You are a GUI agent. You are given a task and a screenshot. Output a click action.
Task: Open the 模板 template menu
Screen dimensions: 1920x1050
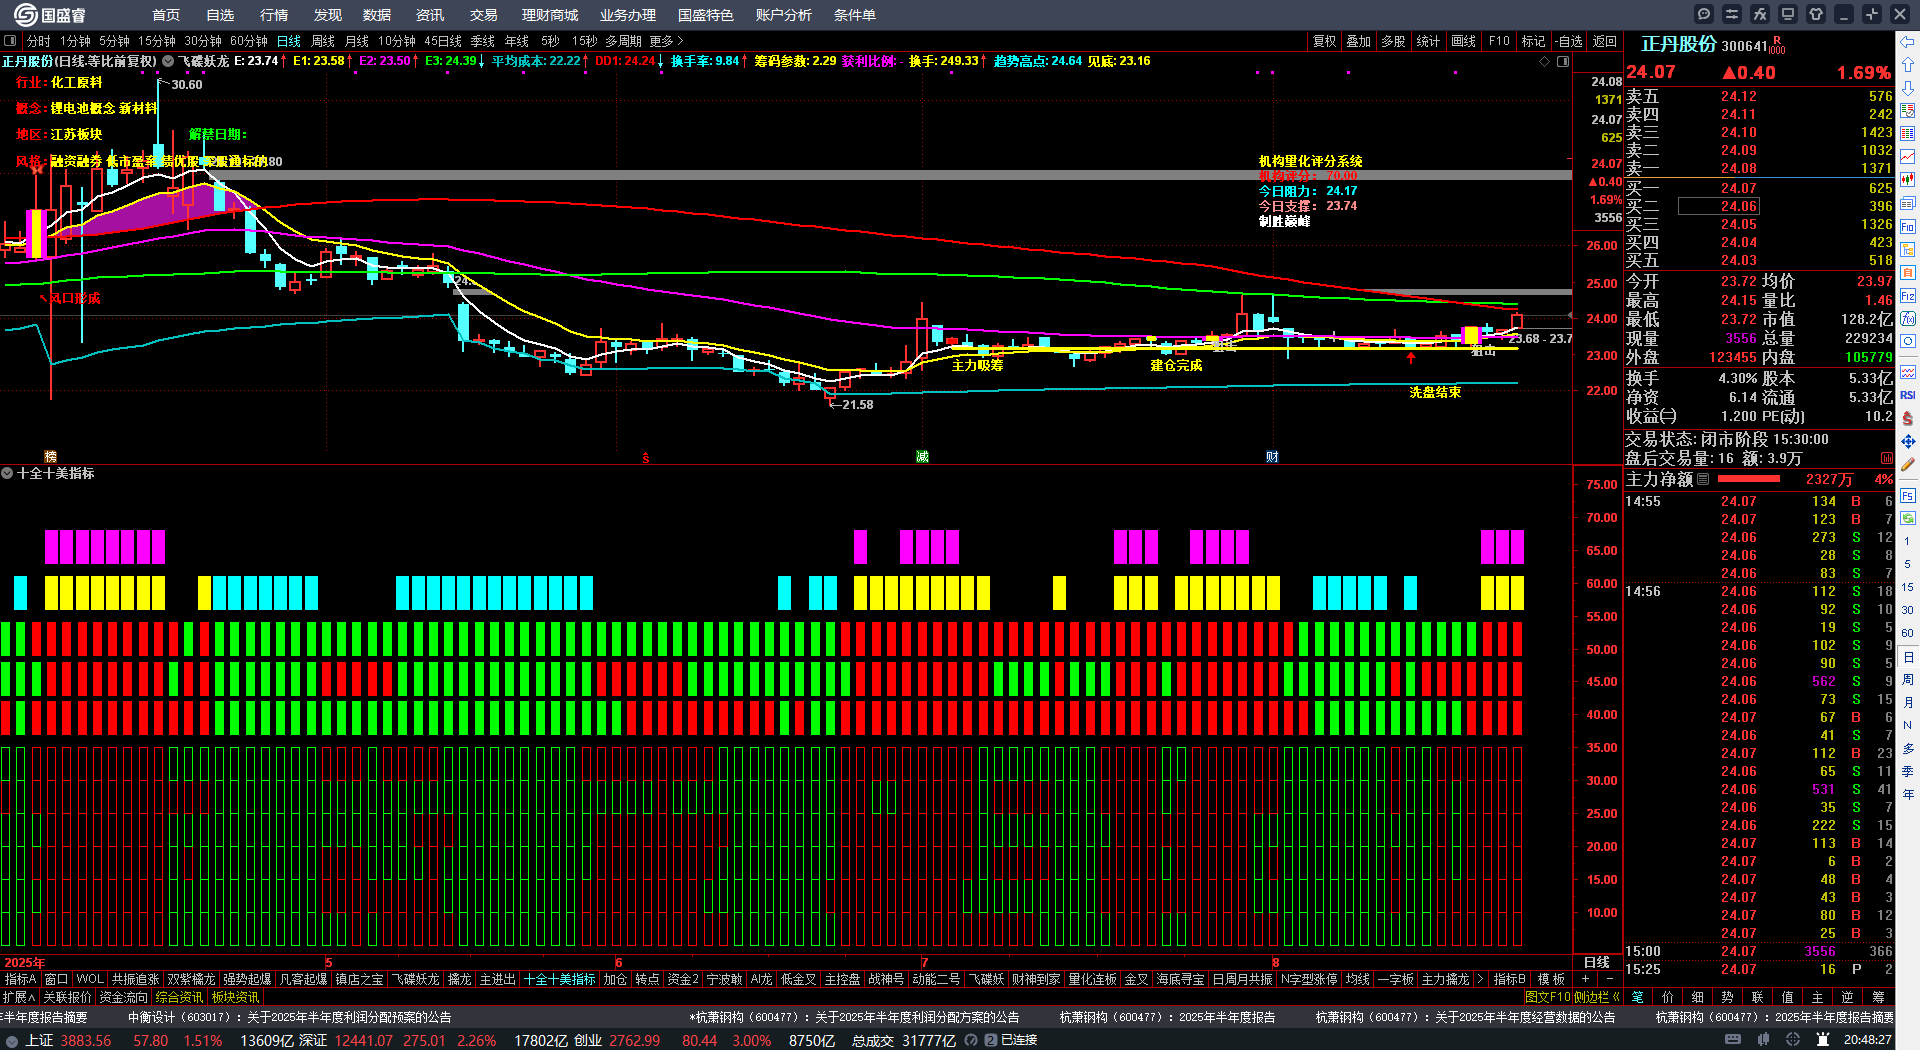point(1551,979)
